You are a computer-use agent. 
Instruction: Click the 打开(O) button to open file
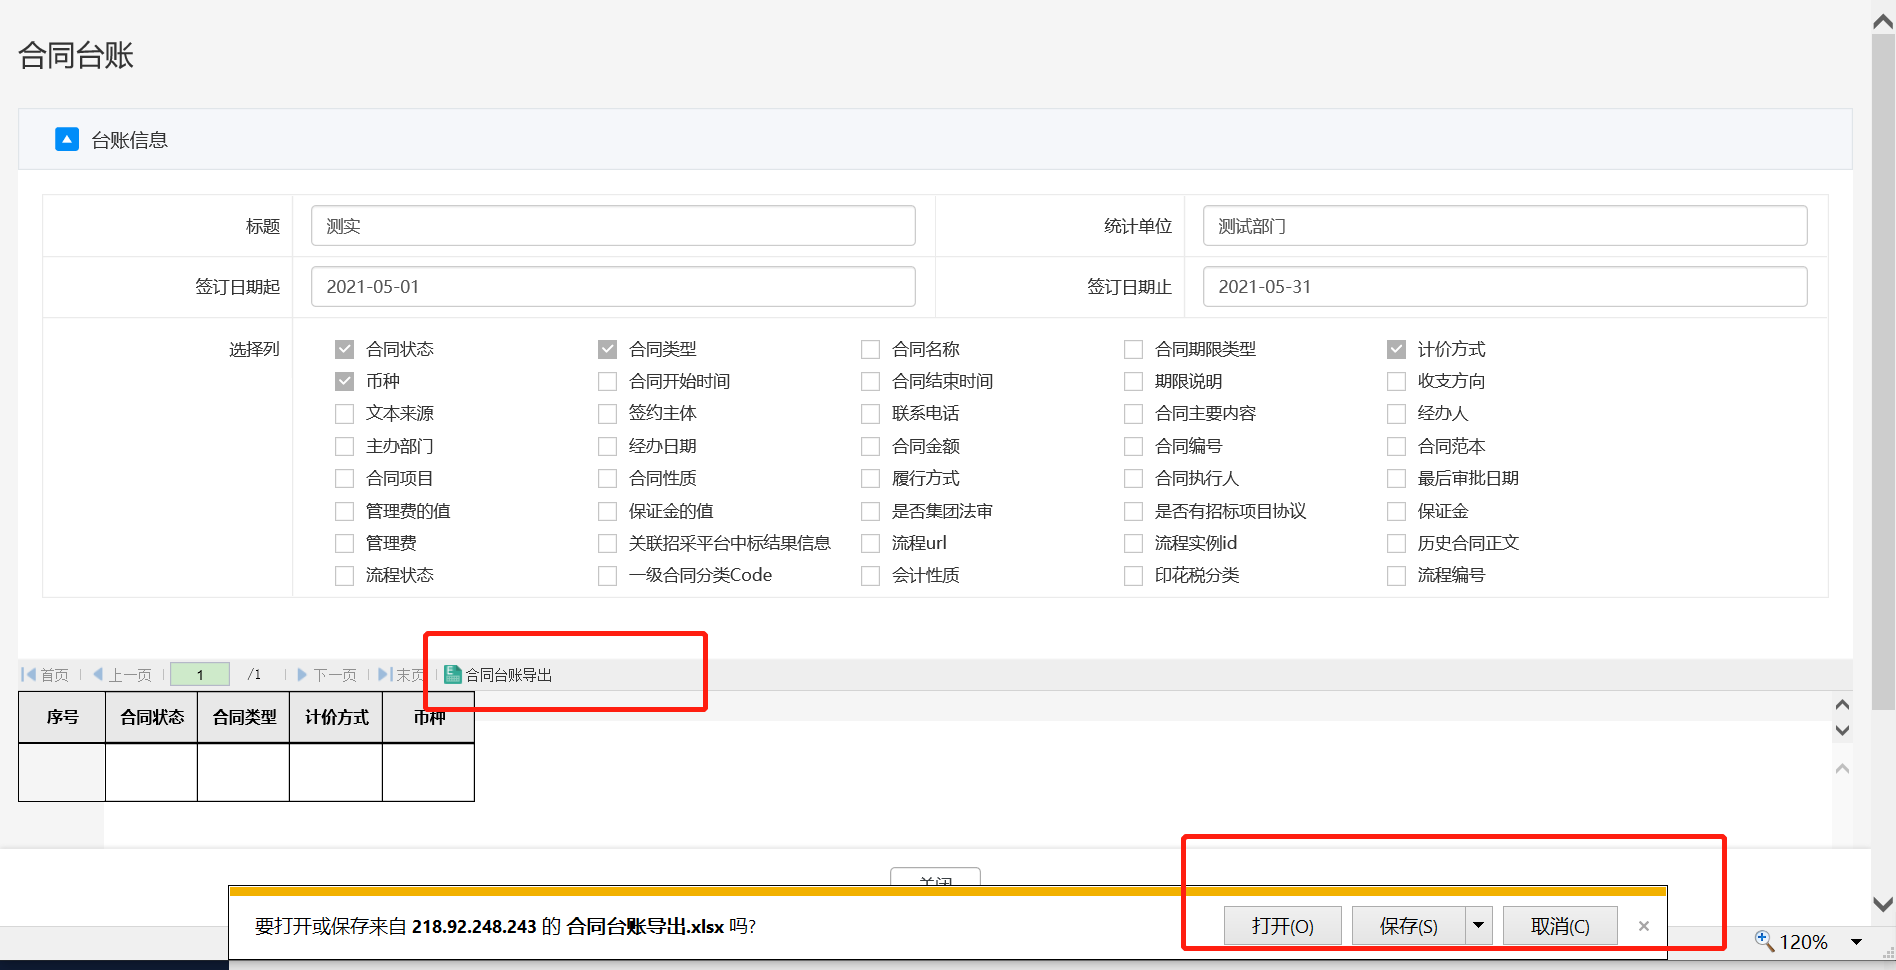coord(1282,926)
